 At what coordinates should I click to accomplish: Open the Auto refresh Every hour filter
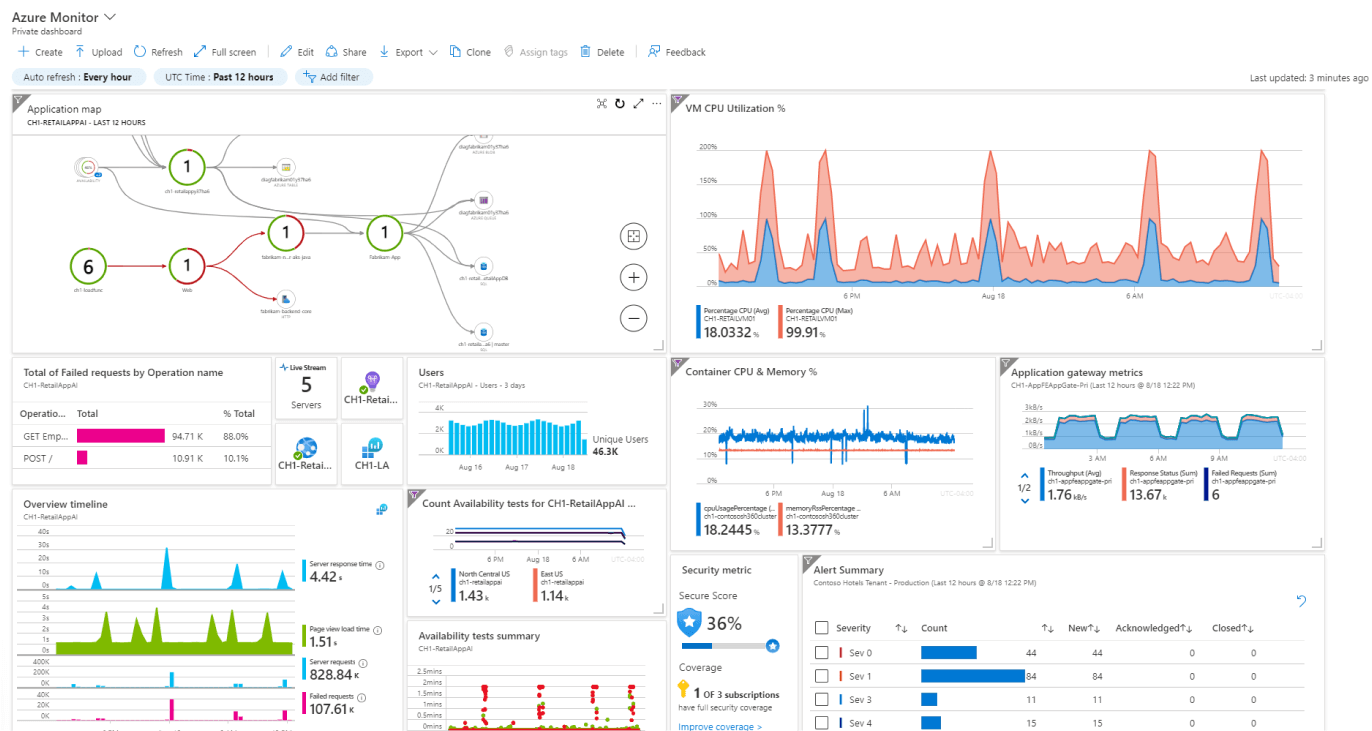(79, 76)
